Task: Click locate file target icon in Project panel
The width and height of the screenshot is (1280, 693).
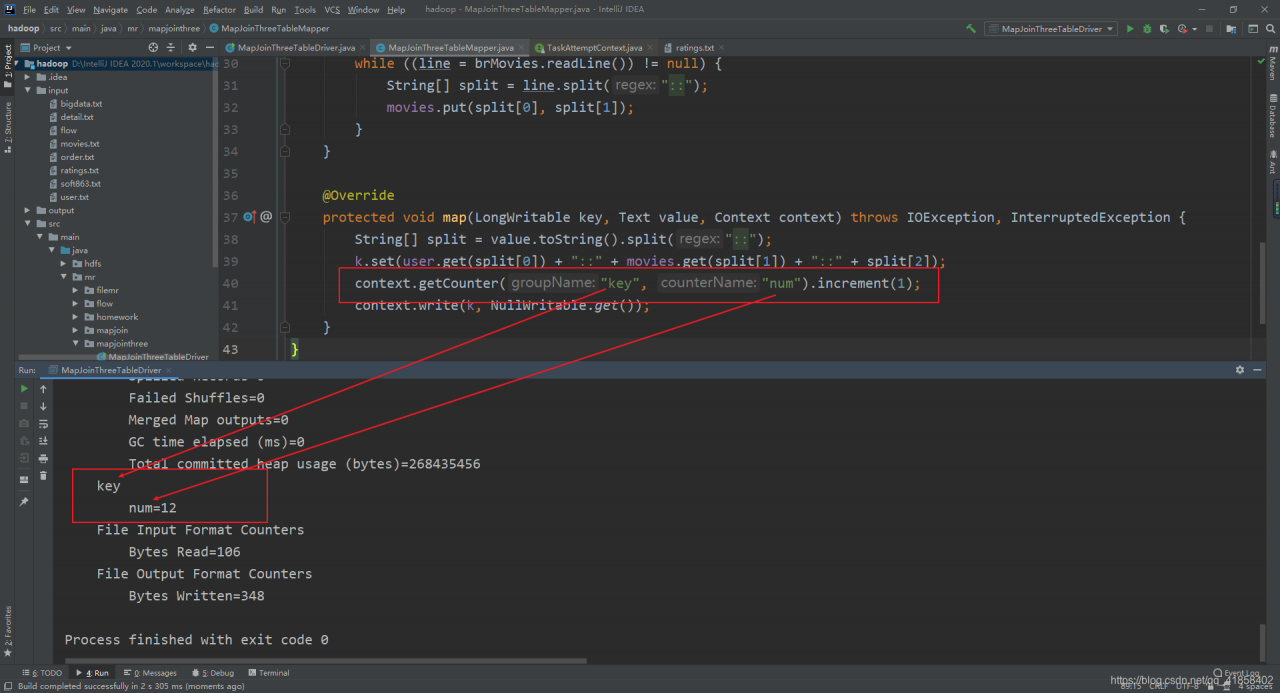Action: [153, 47]
